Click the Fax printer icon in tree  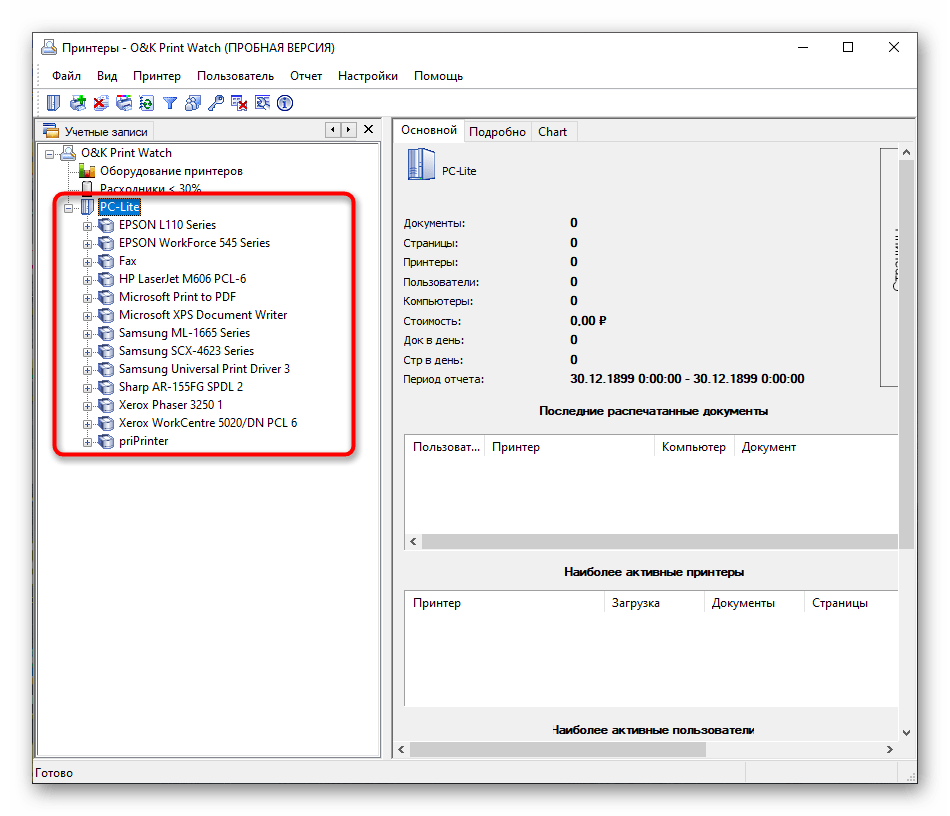click(x=106, y=261)
